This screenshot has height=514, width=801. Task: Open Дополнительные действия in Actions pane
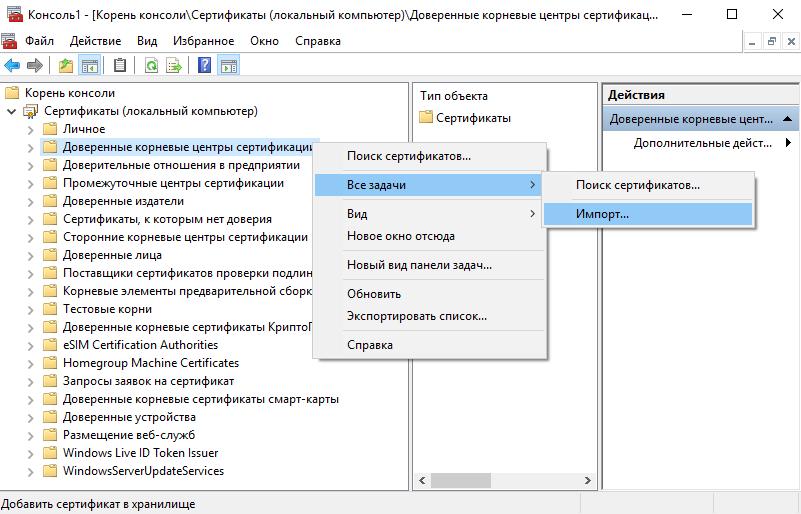pos(701,143)
